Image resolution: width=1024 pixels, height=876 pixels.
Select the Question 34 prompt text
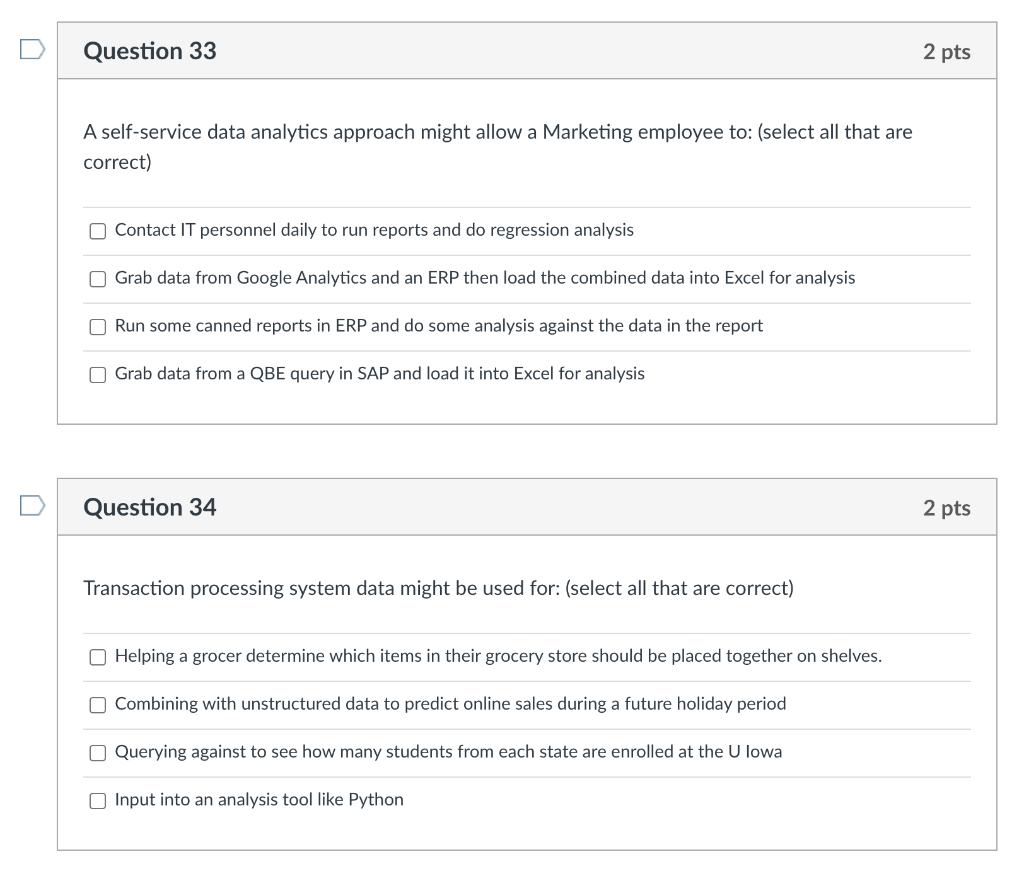tap(437, 588)
